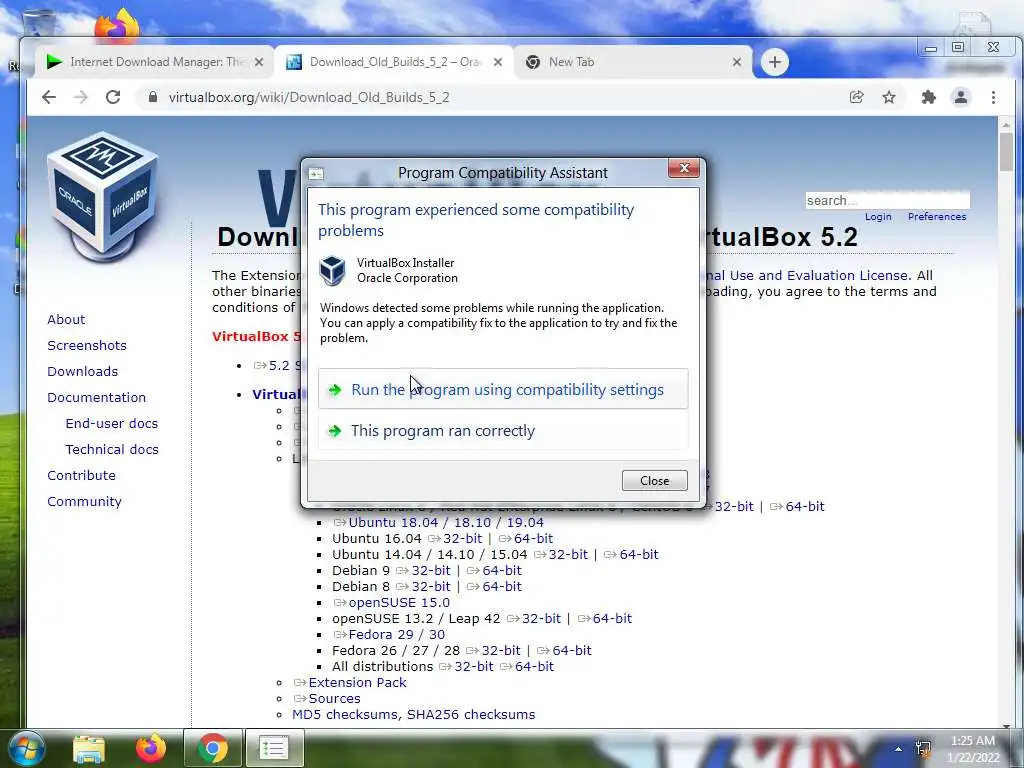Open About in the sidebar
Viewport: 1024px width, 768px height.
pyautogui.click(x=66, y=319)
